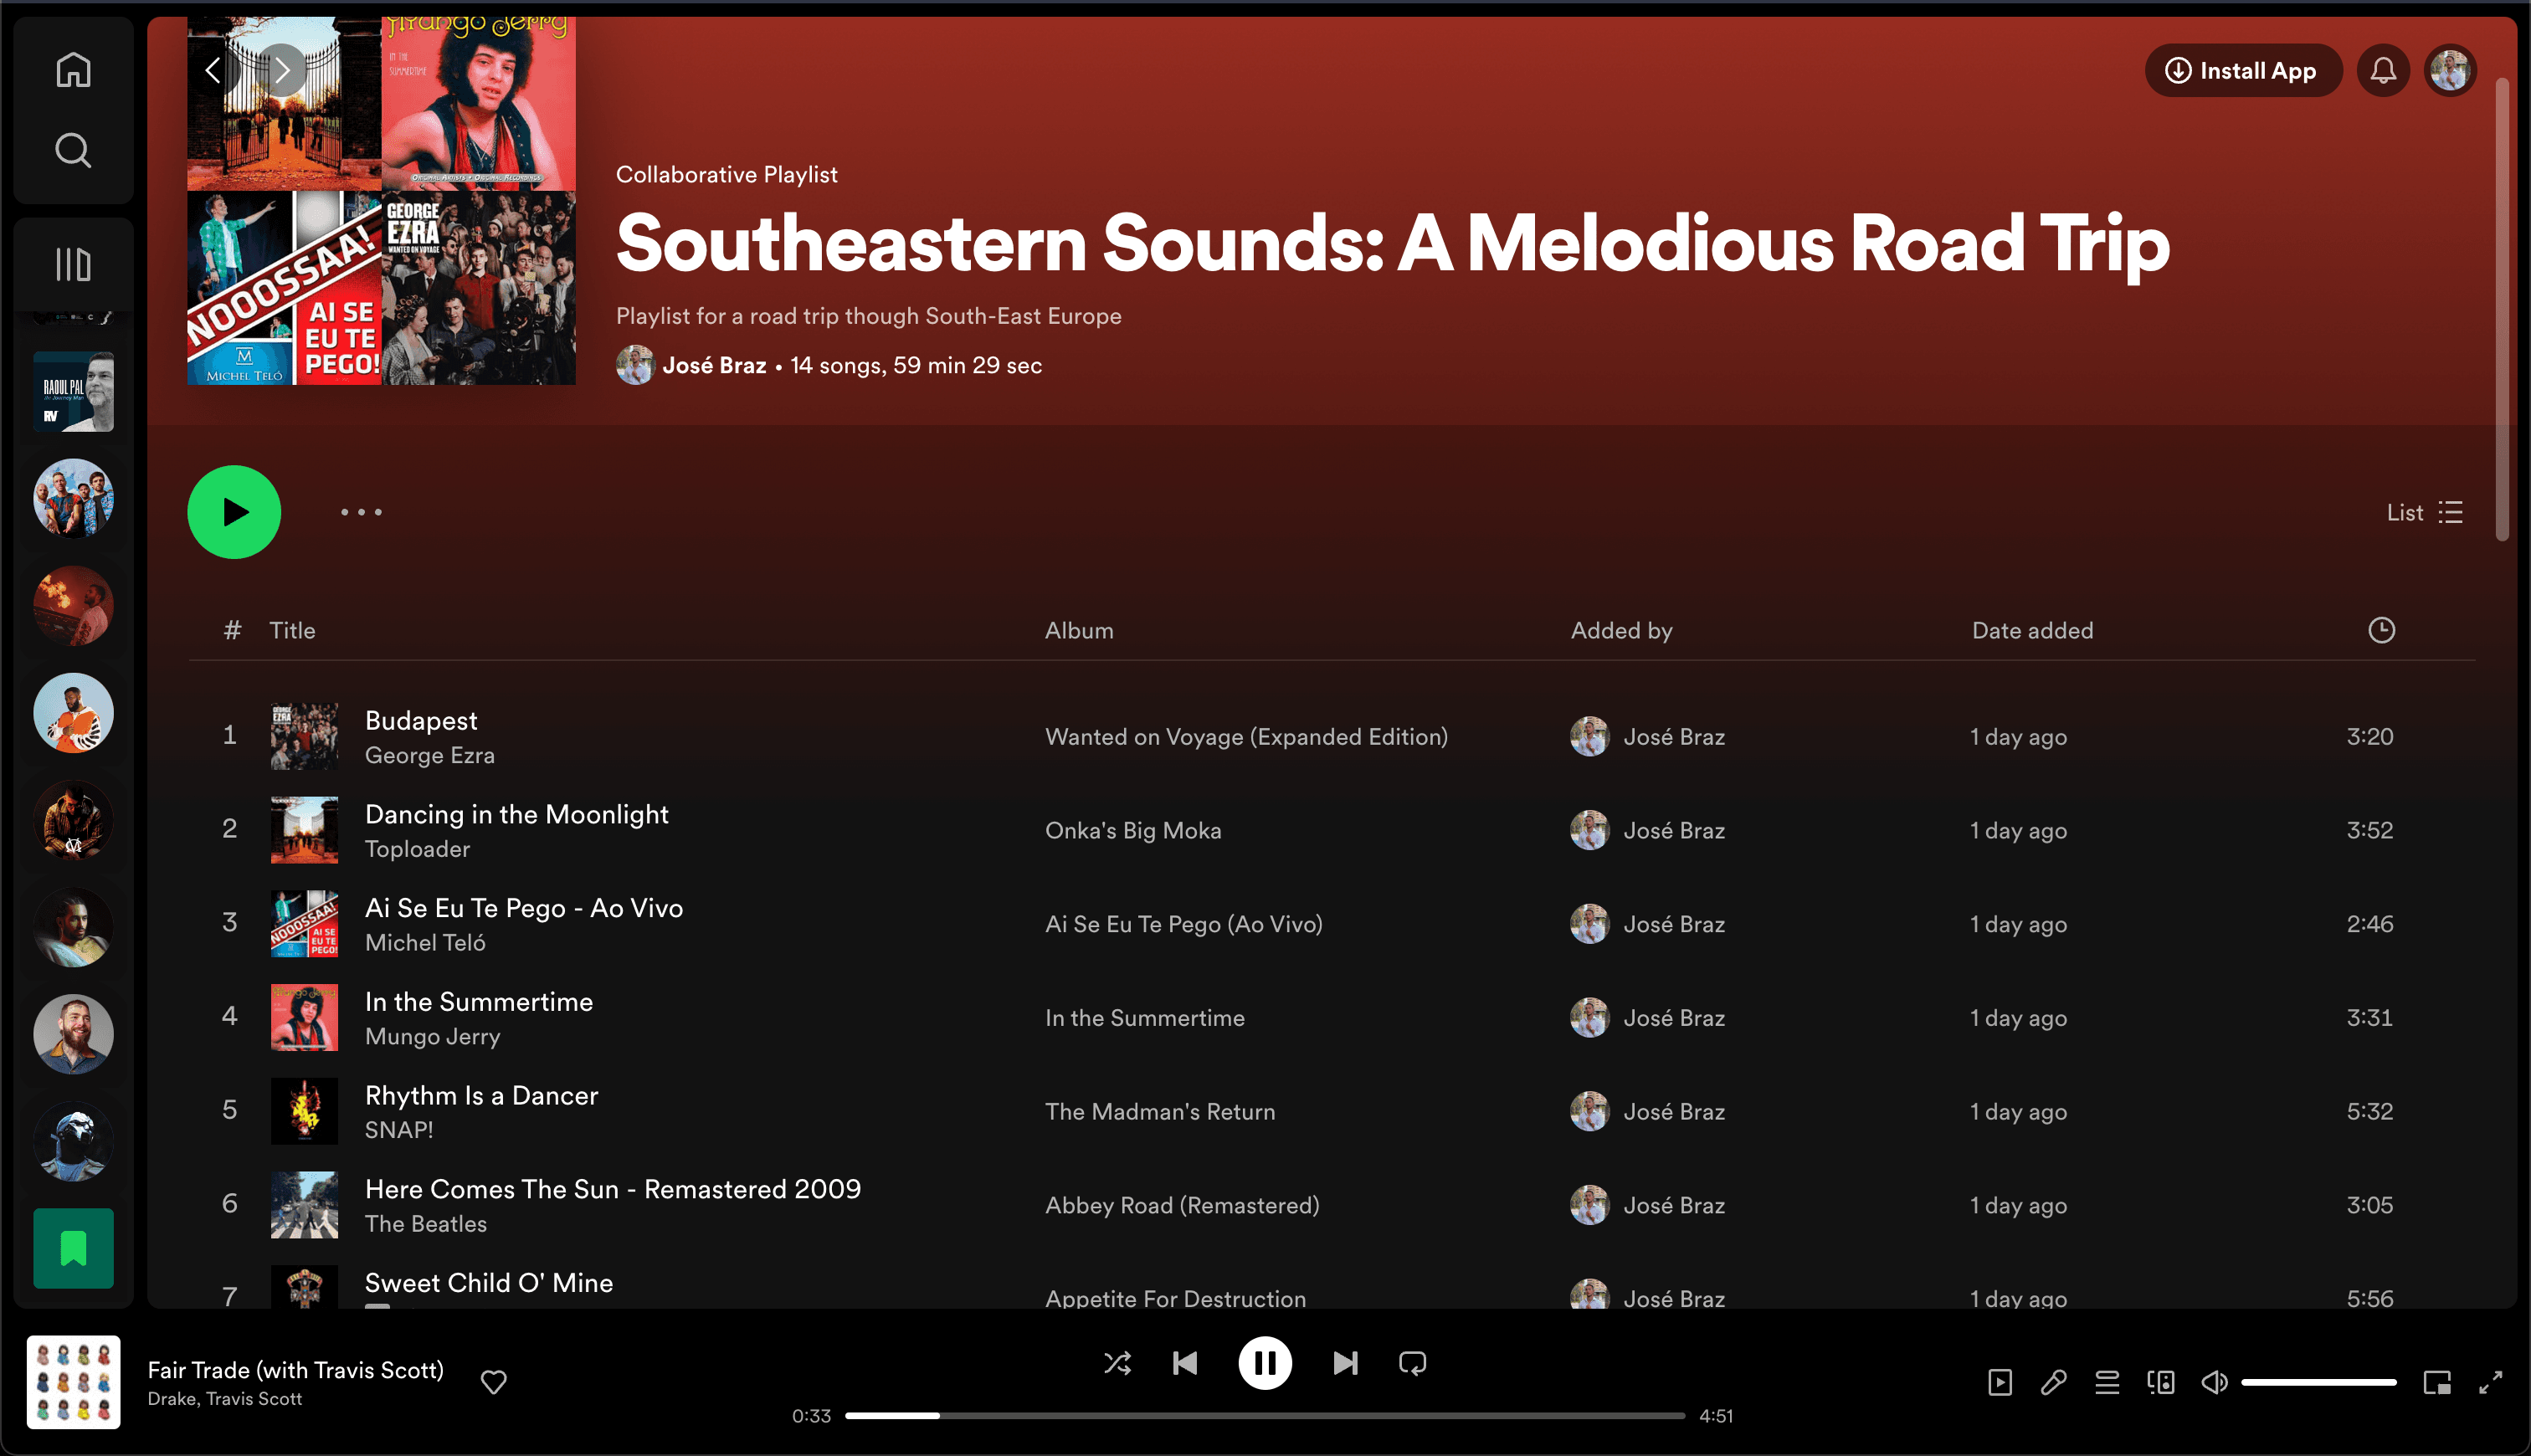2531x1456 pixels.
Task: Open notifications bell icon
Action: pos(2383,71)
